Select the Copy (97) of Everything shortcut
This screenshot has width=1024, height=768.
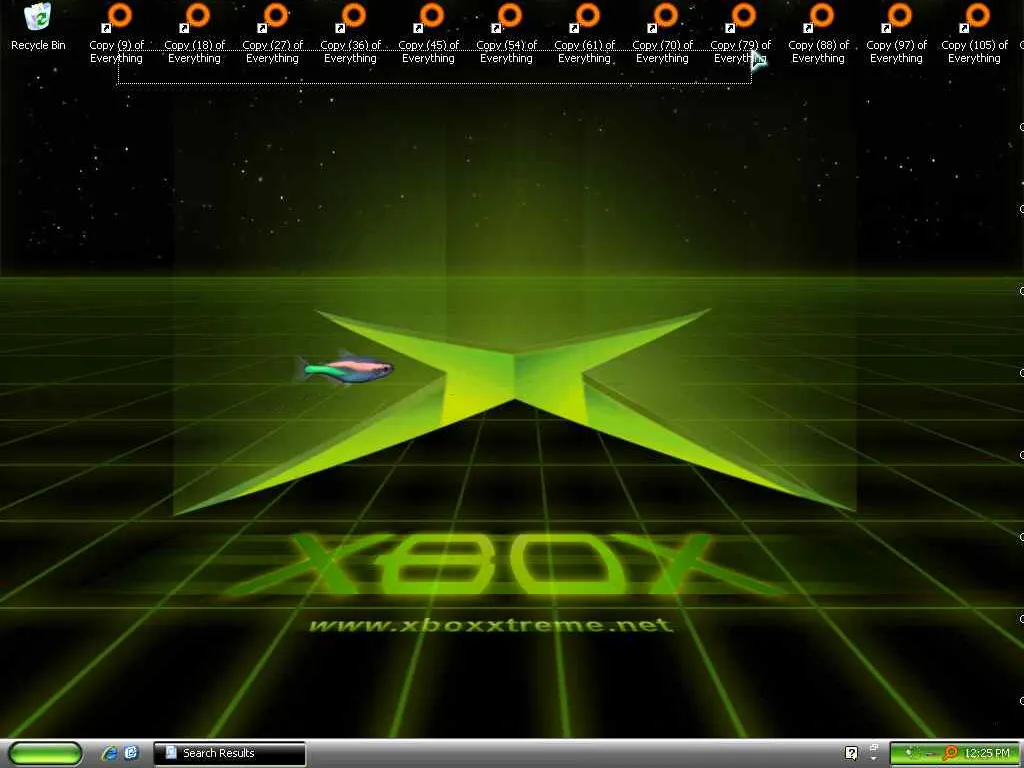point(897,34)
